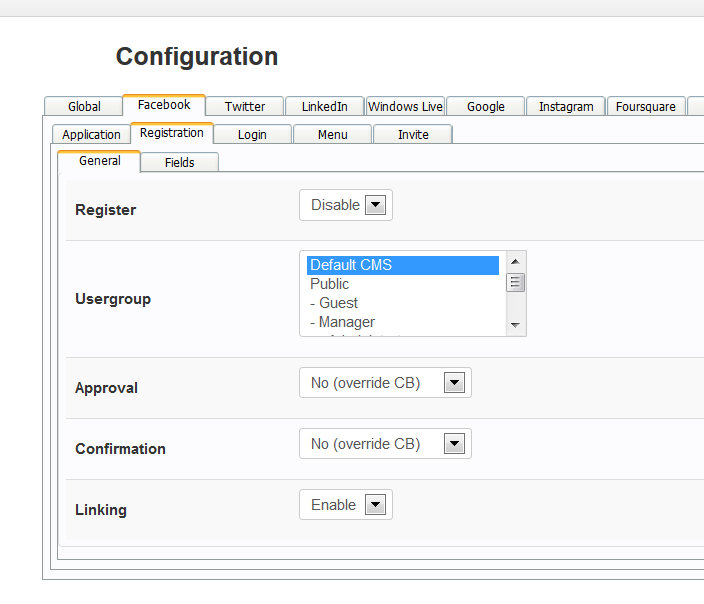Screen dimensions: 704x604
Task: Open the Approval dropdown
Action: pyautogui.click(x=385, y=383)
